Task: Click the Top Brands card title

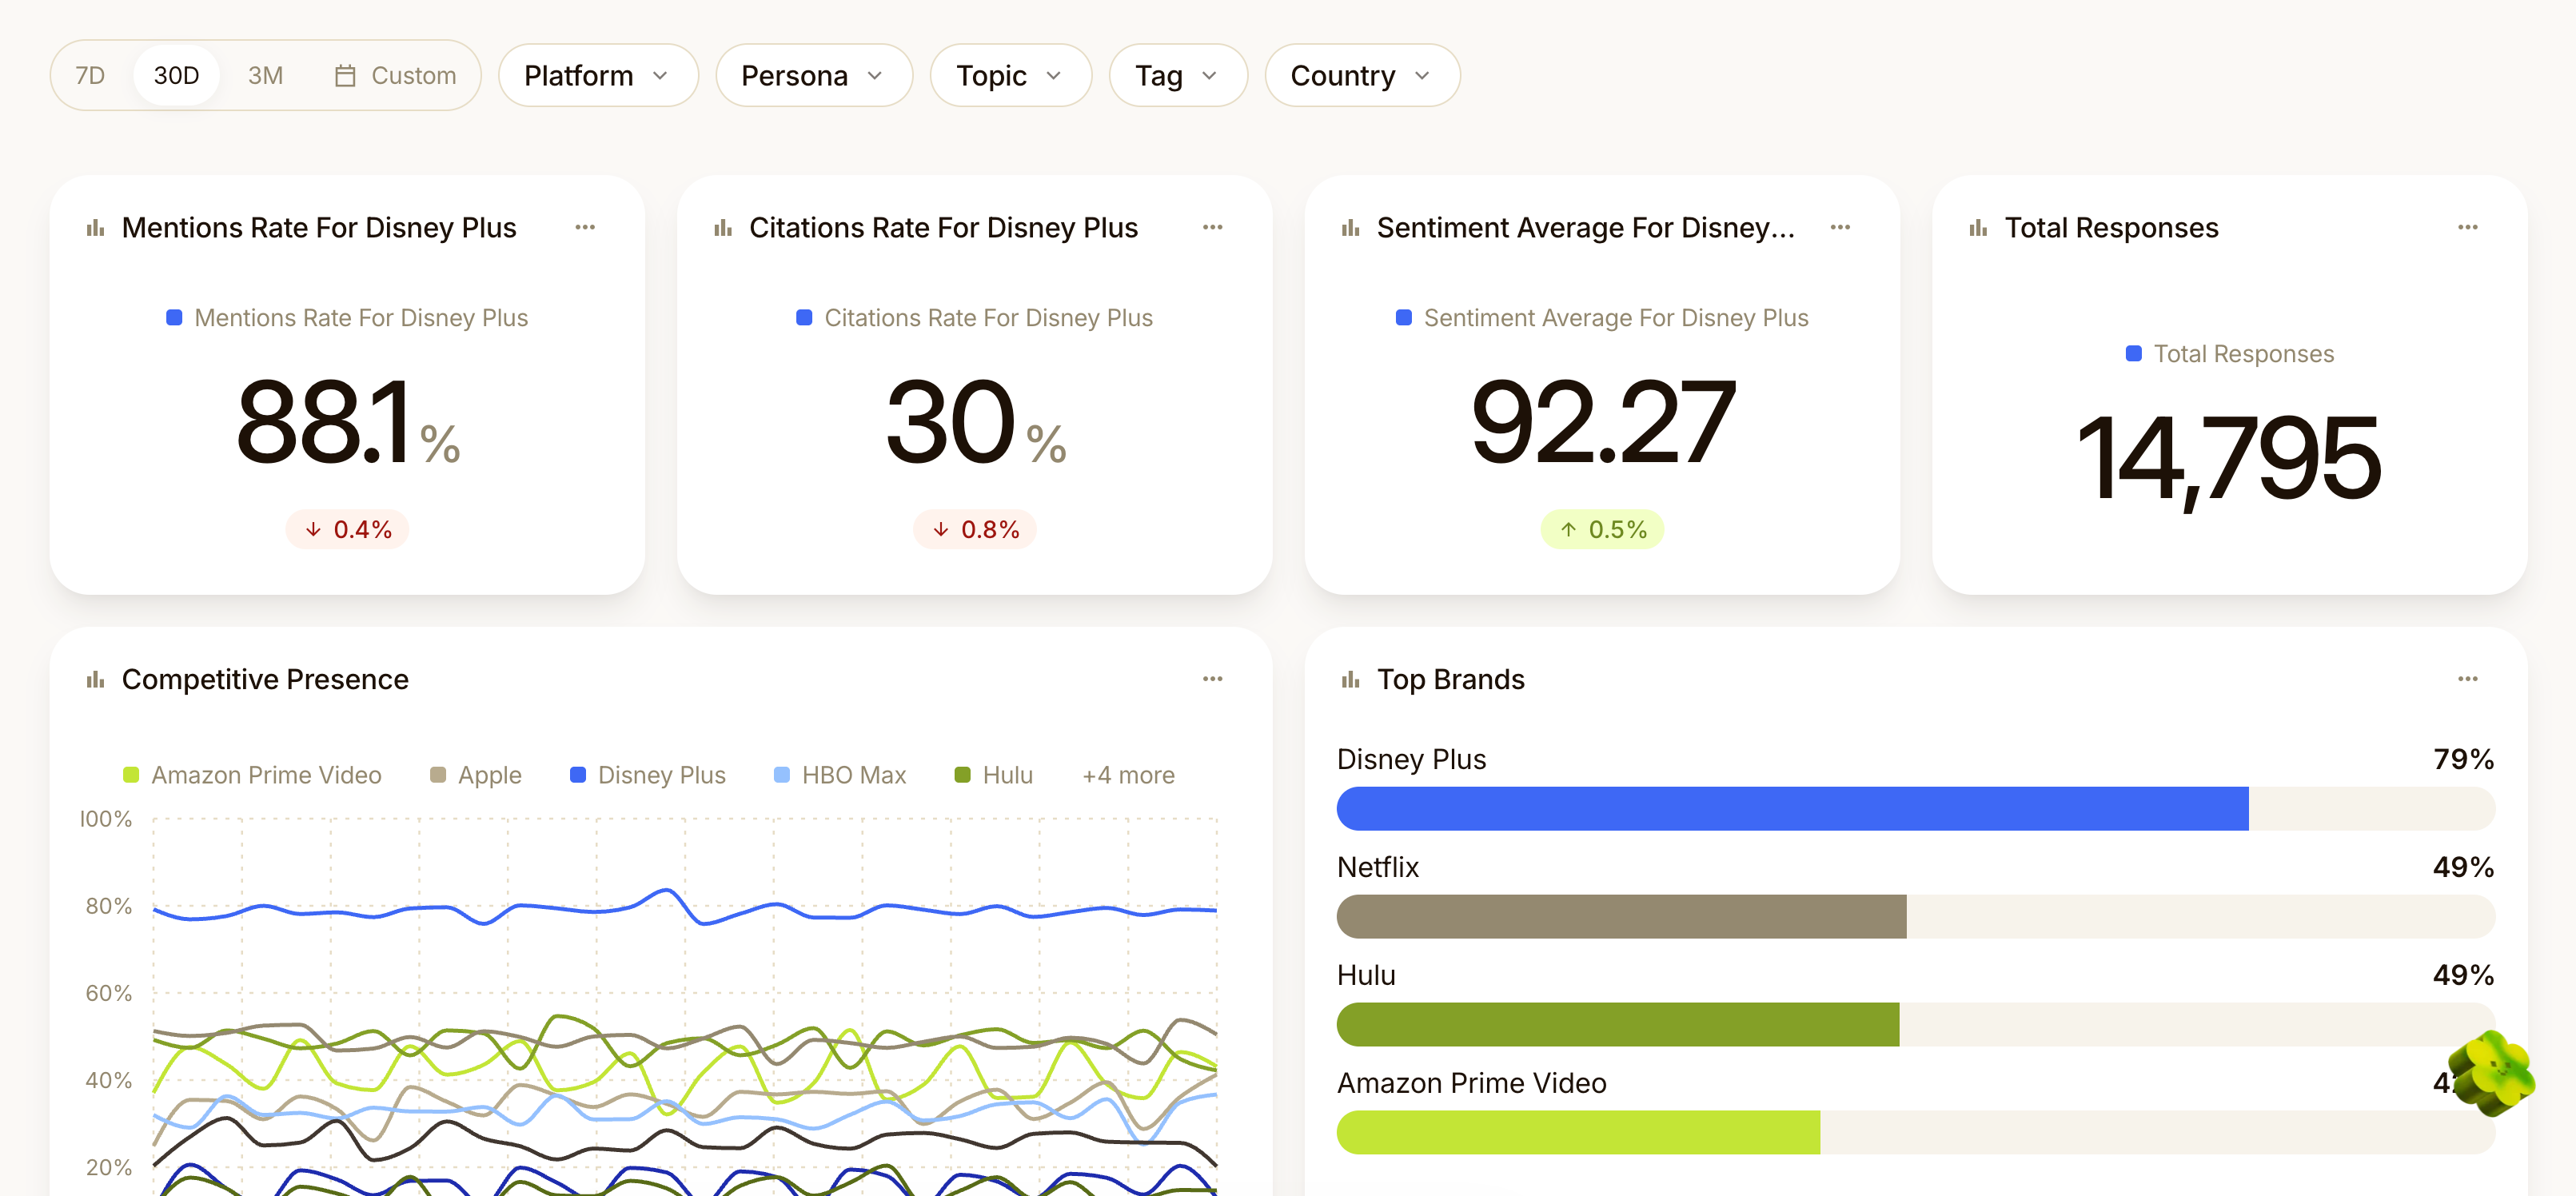Action: click(1451, 680)
